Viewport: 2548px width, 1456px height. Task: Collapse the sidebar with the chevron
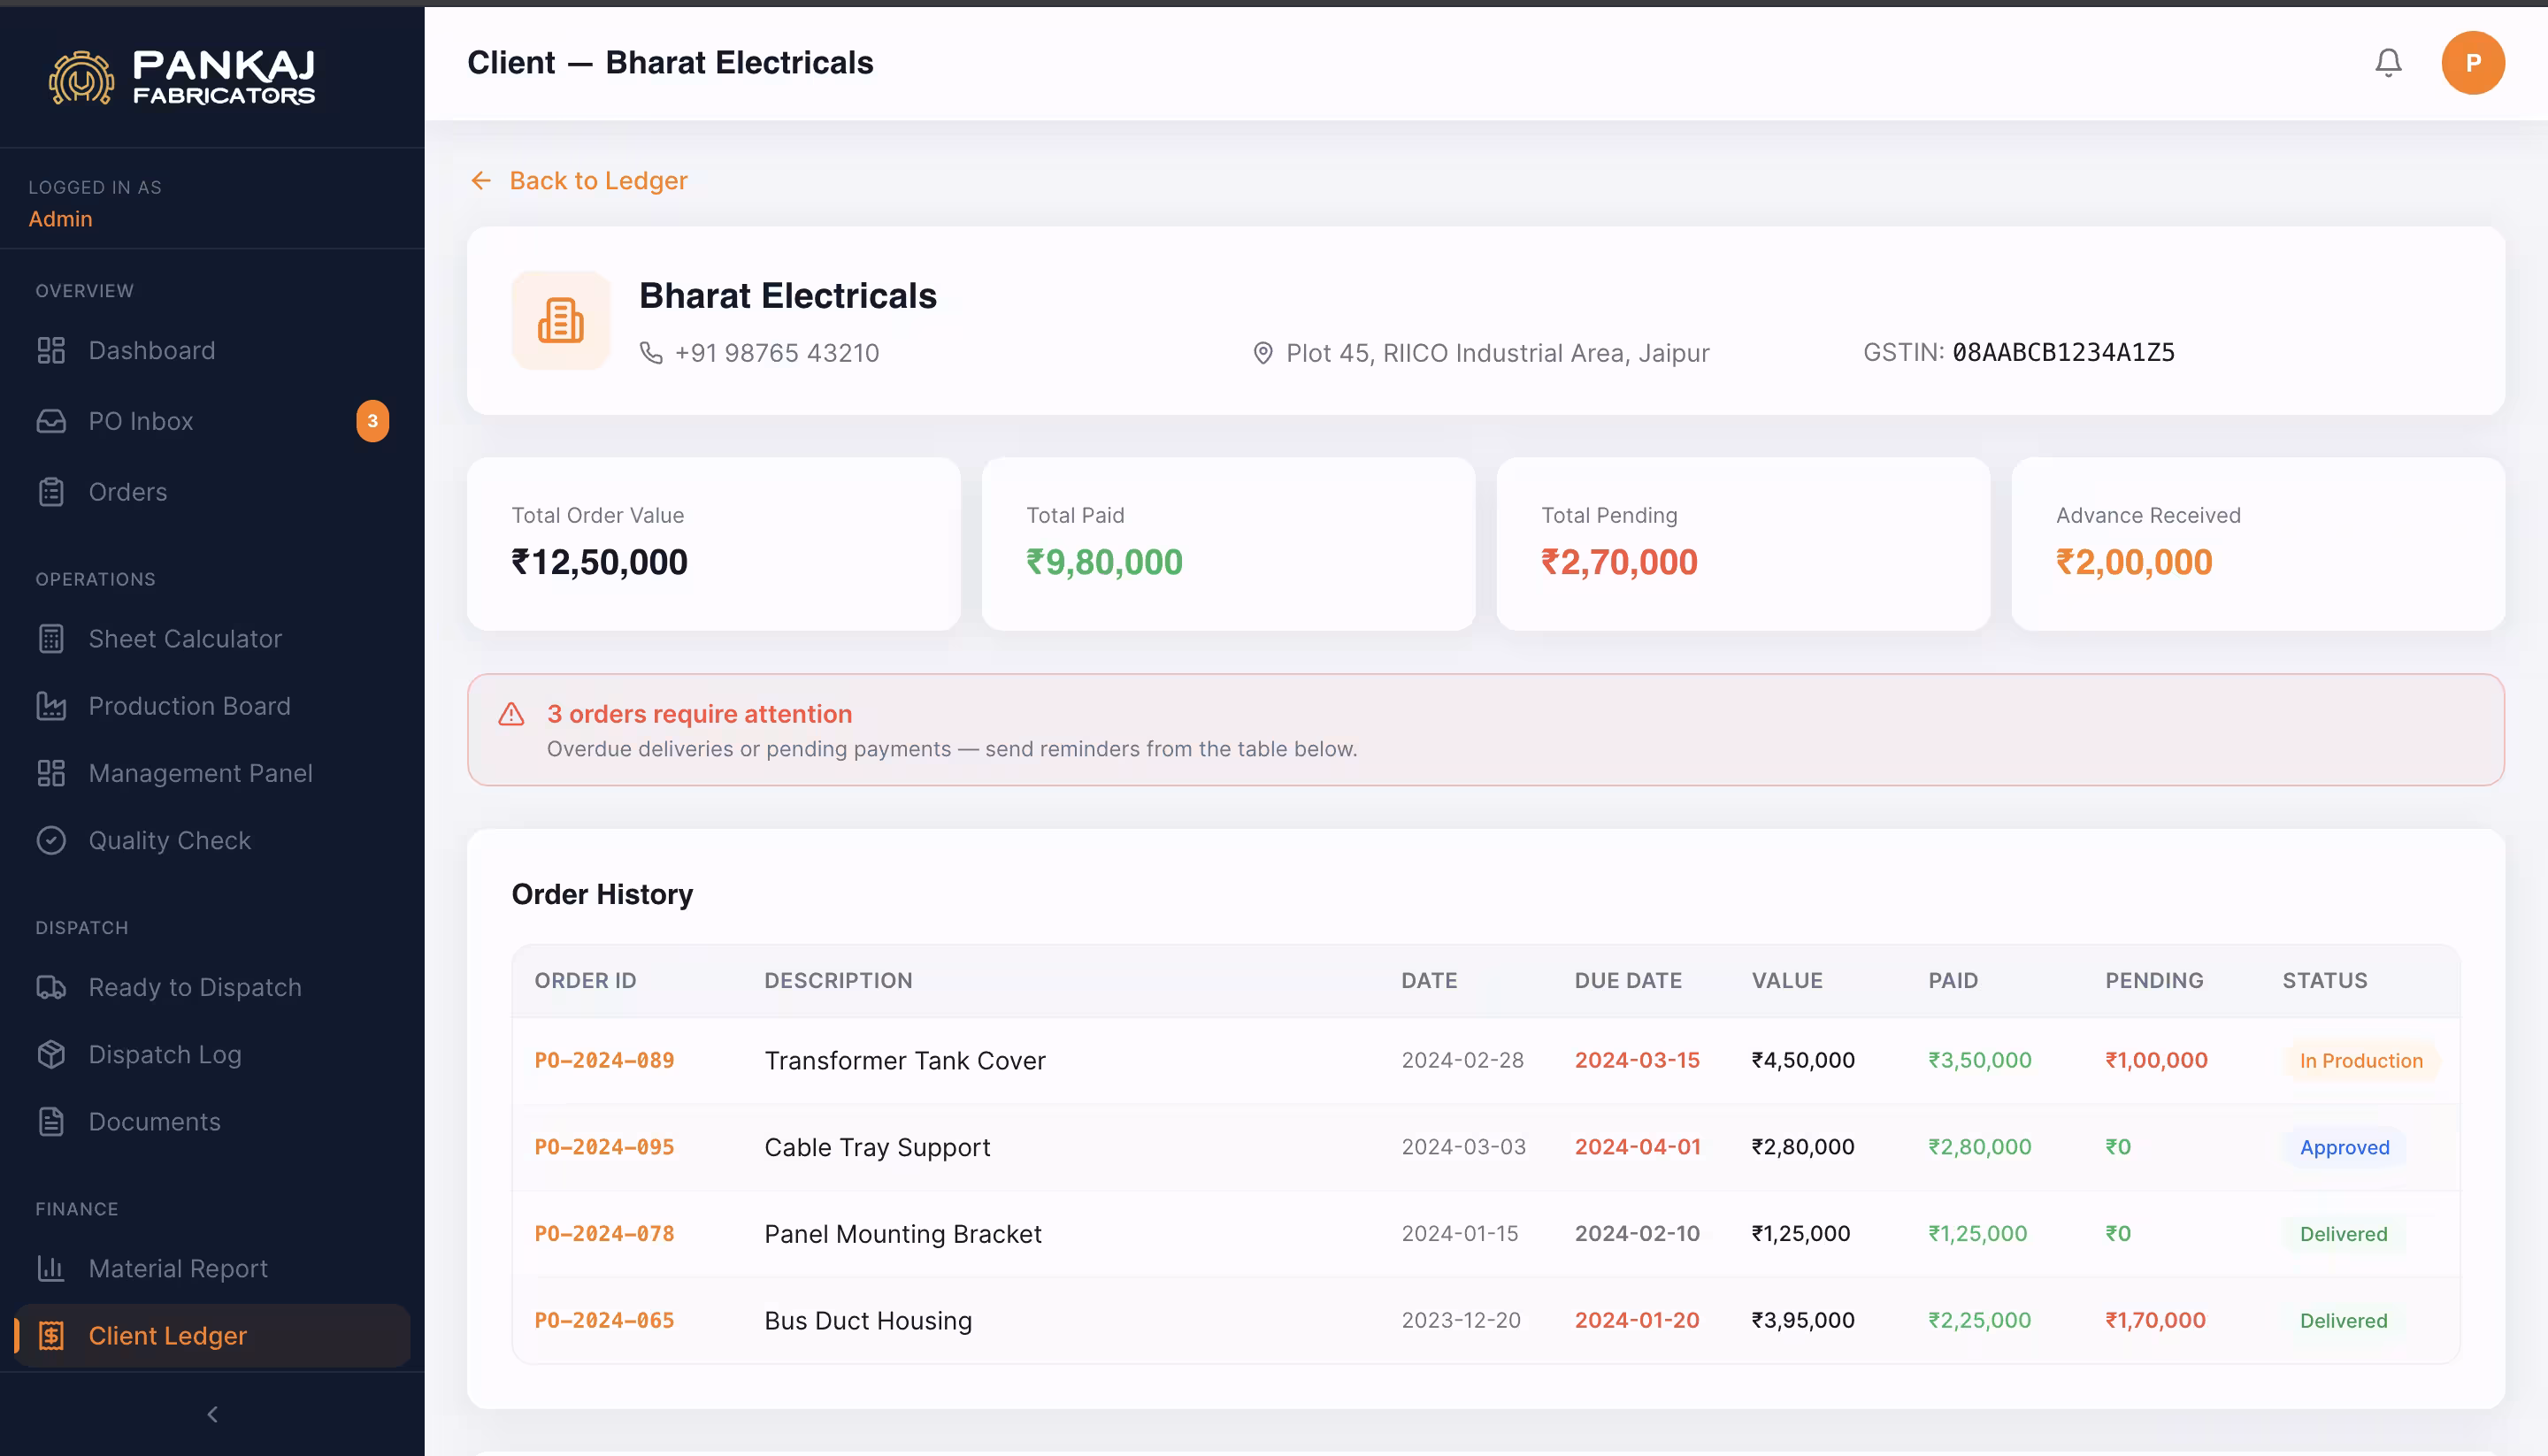pos(211,1413)
